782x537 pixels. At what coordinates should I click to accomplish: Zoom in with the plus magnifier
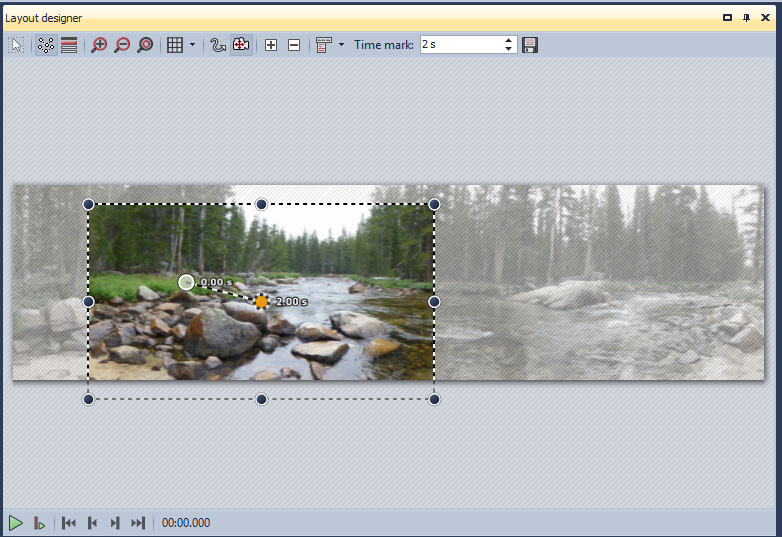click(99, 45)
